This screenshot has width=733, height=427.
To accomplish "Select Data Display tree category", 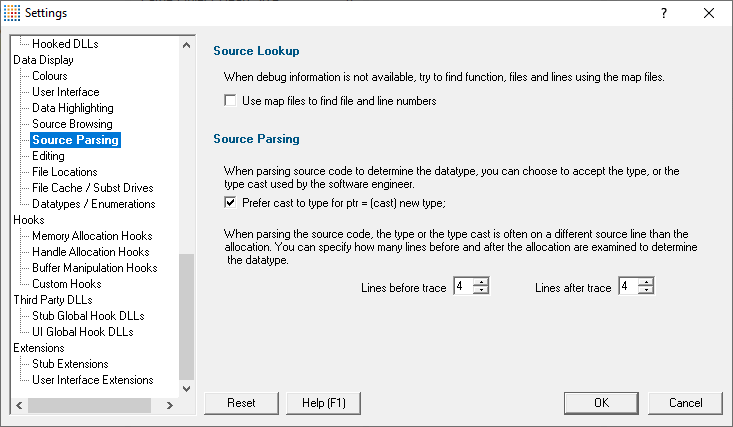I will (43, 60).
